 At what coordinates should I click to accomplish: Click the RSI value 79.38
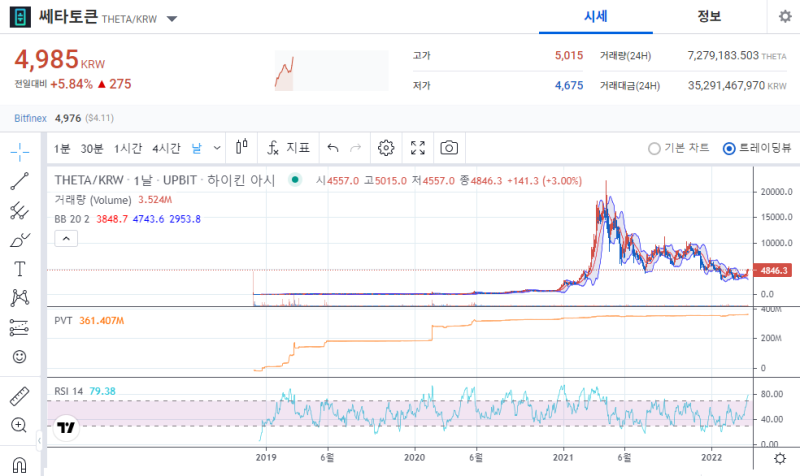click(103, 391)
